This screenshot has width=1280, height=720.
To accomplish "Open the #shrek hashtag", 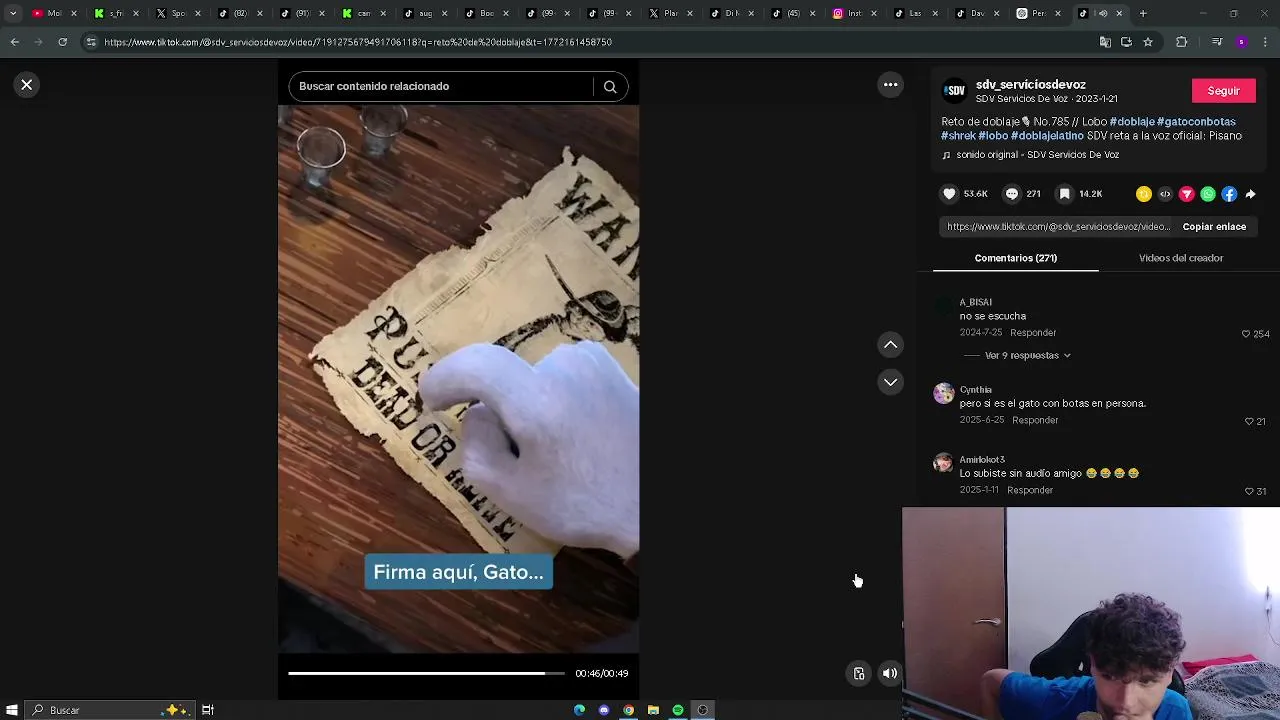I will pos(958,136).
